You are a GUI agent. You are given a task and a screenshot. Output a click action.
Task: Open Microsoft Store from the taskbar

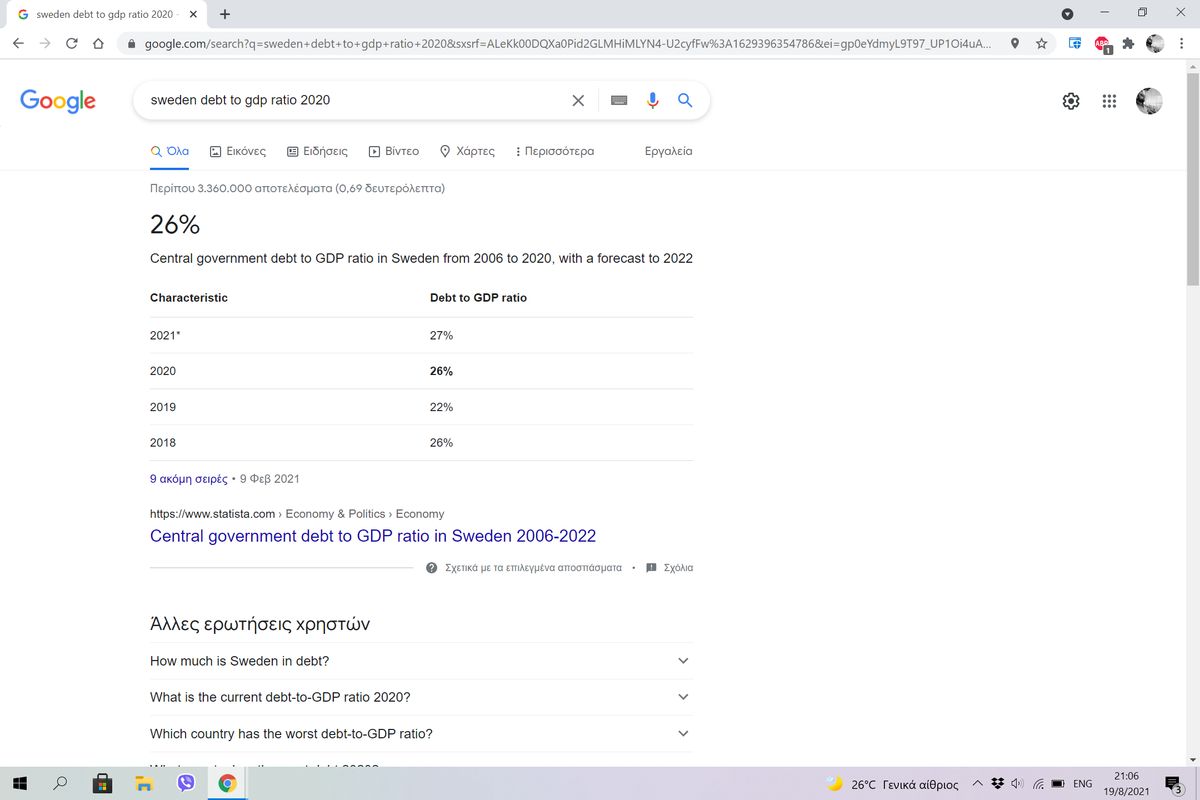point(102,784)
